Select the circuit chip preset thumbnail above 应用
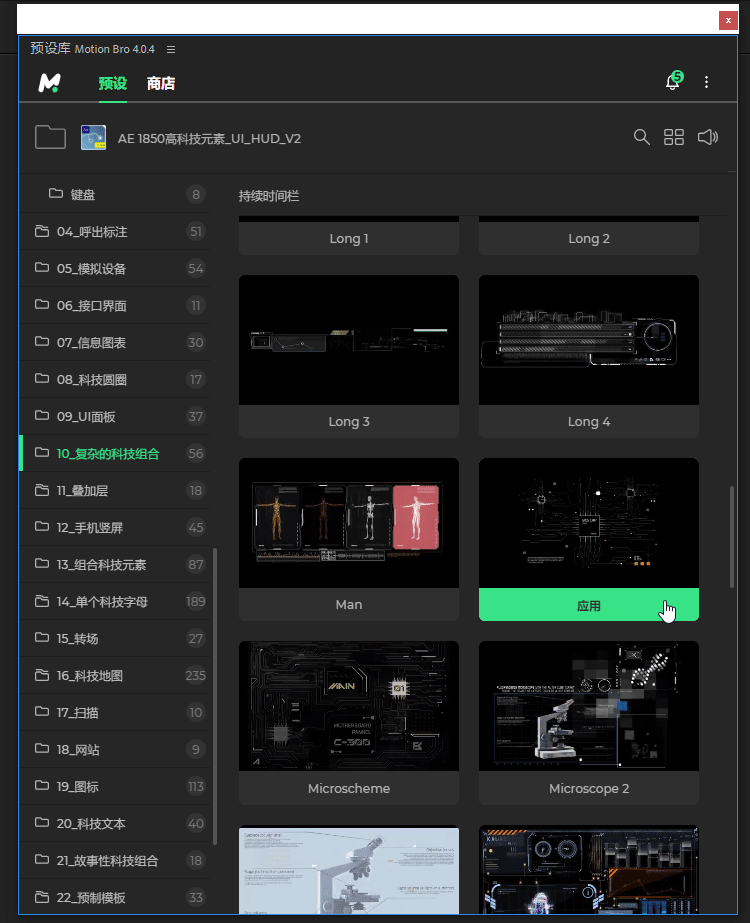Image resolution: width=750 pixels, height=923 pixels. [589, 523]
